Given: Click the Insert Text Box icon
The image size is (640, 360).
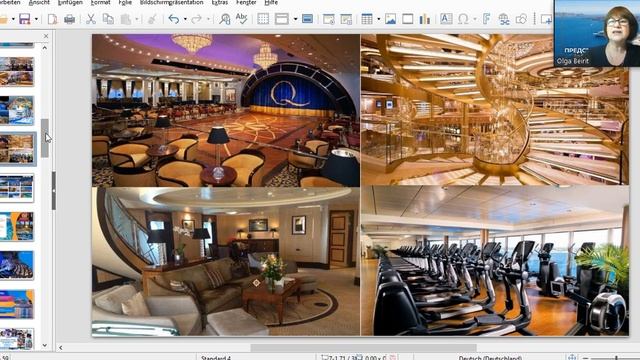Looking at the screenshot, I should [x=446, y=19].
